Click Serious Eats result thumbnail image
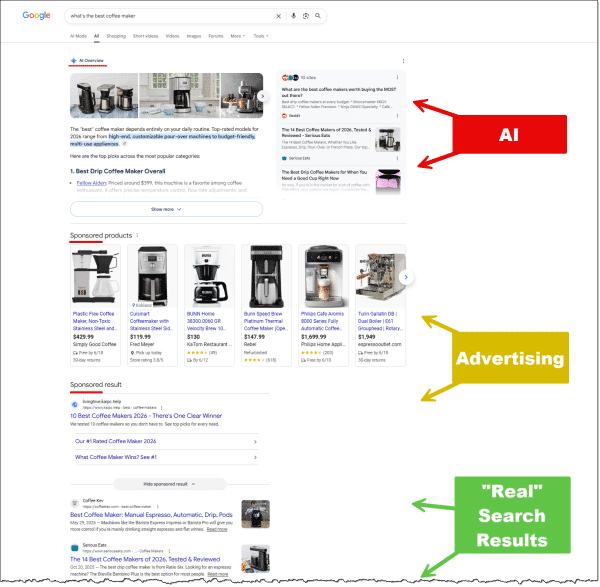Screen dimensions: 600x587 [256, 559]
